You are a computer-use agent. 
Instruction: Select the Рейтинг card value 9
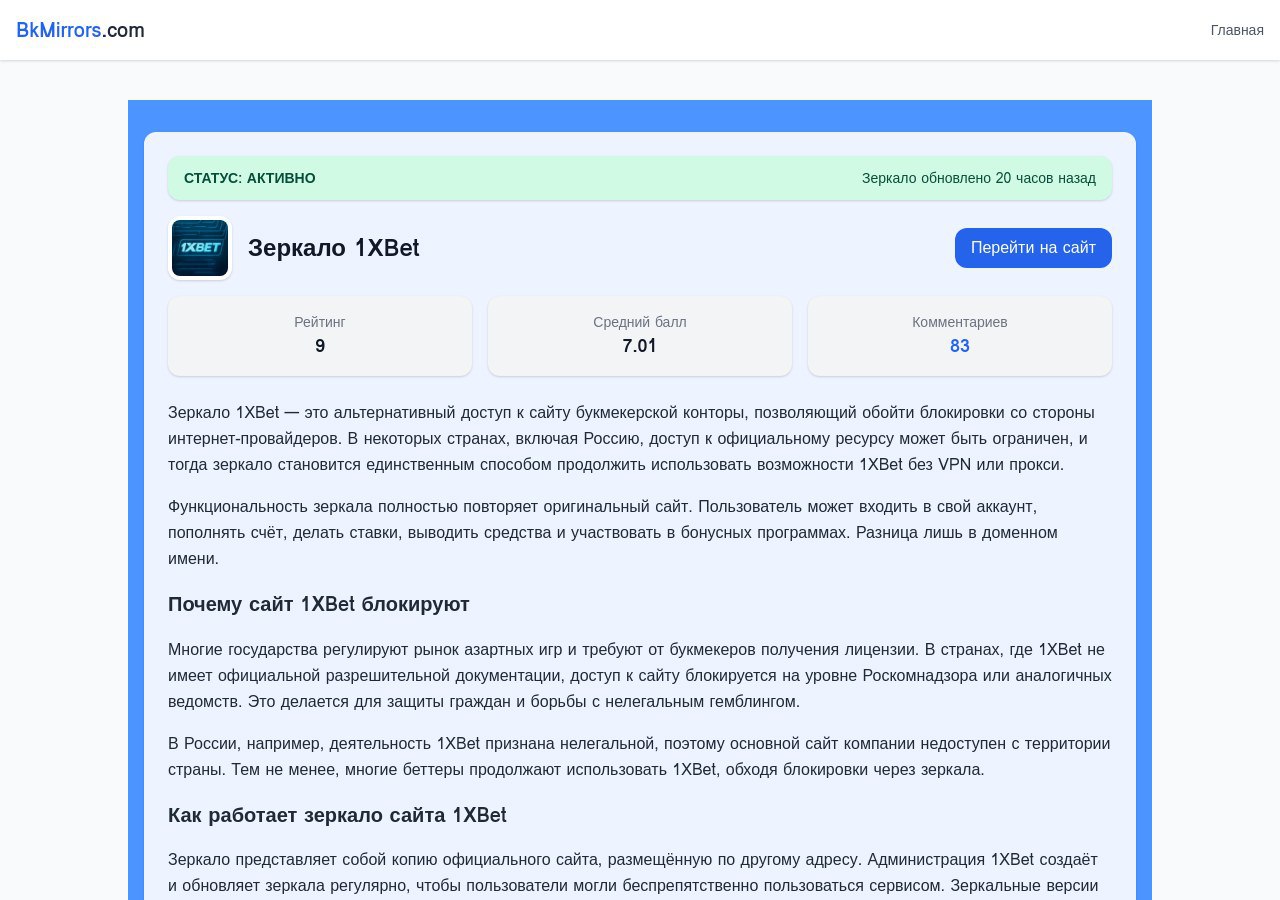[x=320, y=346]
